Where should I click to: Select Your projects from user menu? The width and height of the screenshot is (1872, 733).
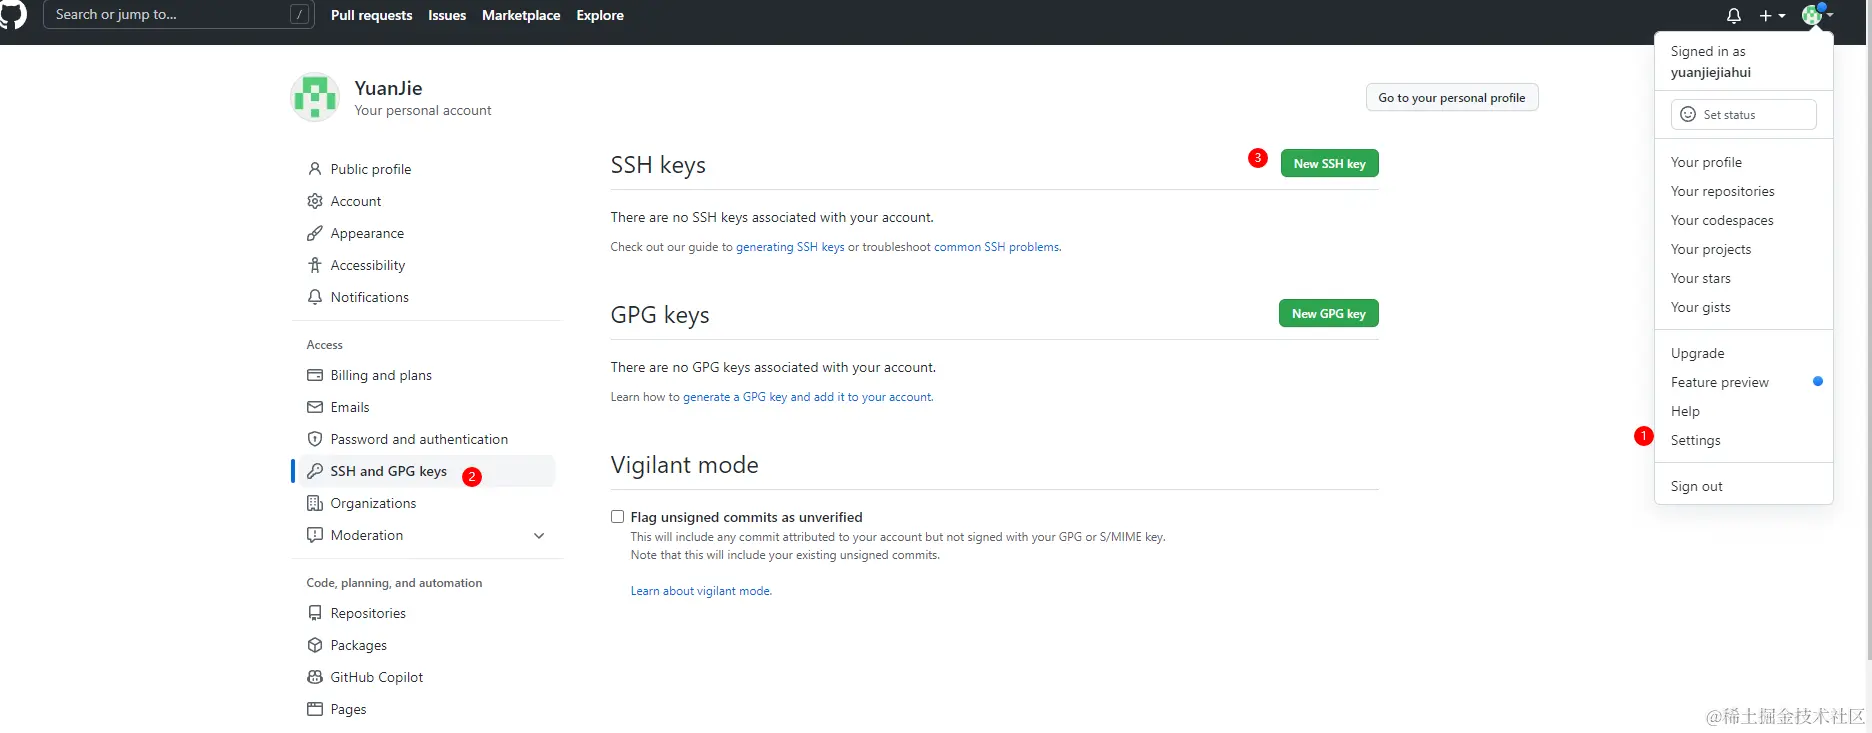pos(1743,249)
